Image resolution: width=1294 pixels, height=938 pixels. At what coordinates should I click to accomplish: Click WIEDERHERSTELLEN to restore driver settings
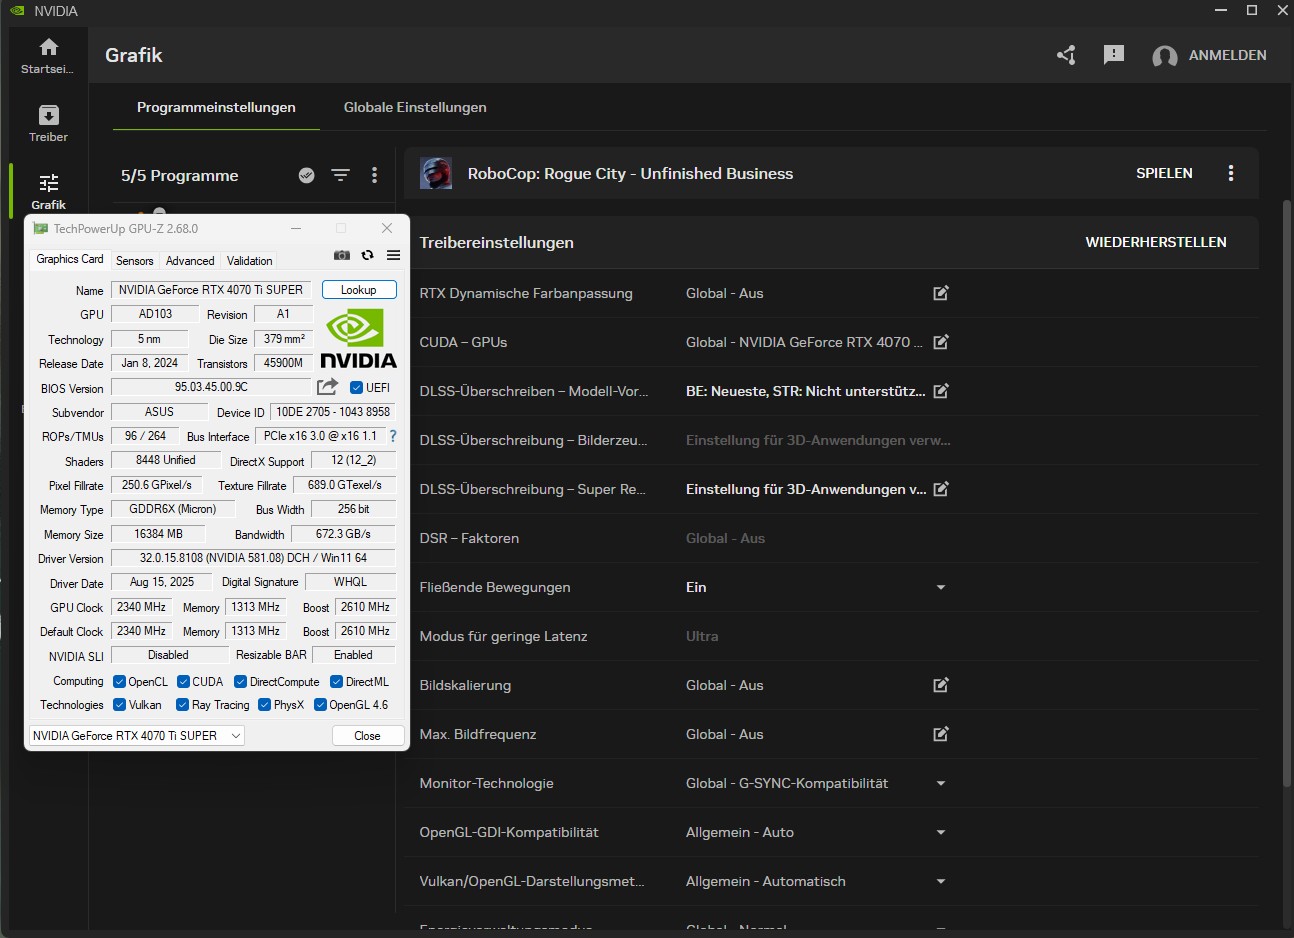pyautogui.click(x=1156, y=242)
